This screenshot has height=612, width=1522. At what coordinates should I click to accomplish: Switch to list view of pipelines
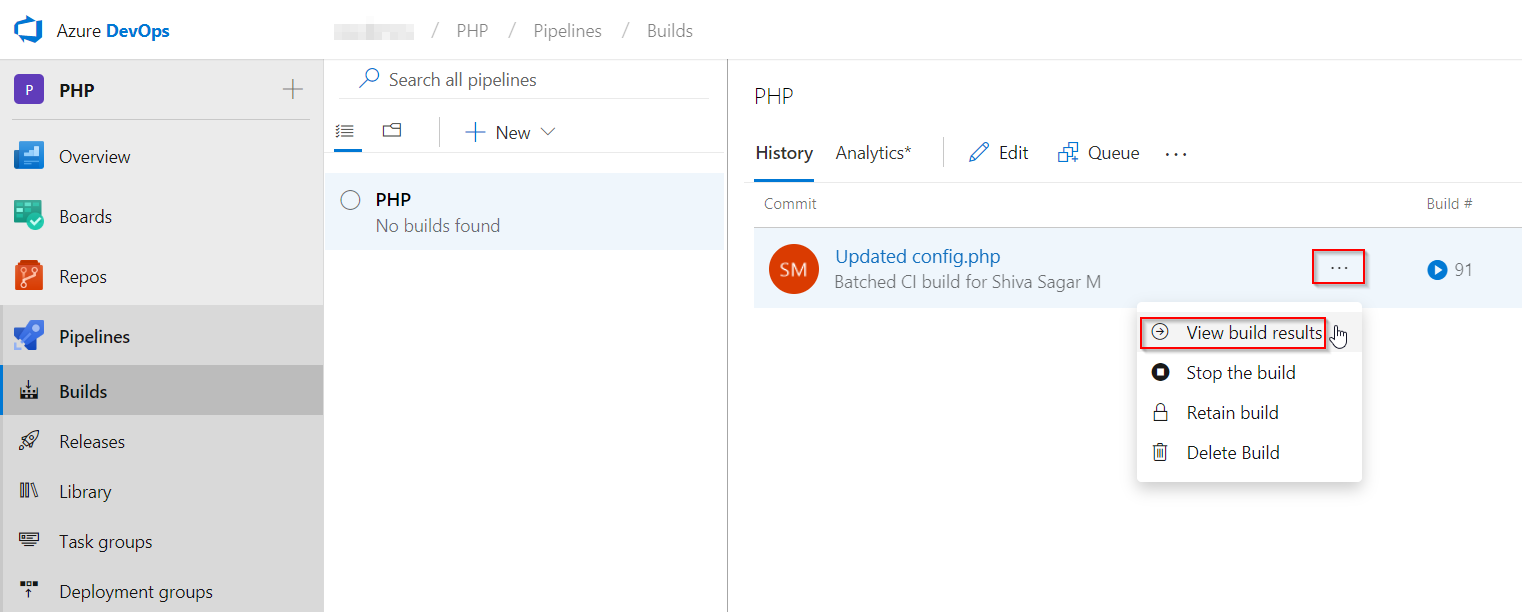(x=345, y=131)
